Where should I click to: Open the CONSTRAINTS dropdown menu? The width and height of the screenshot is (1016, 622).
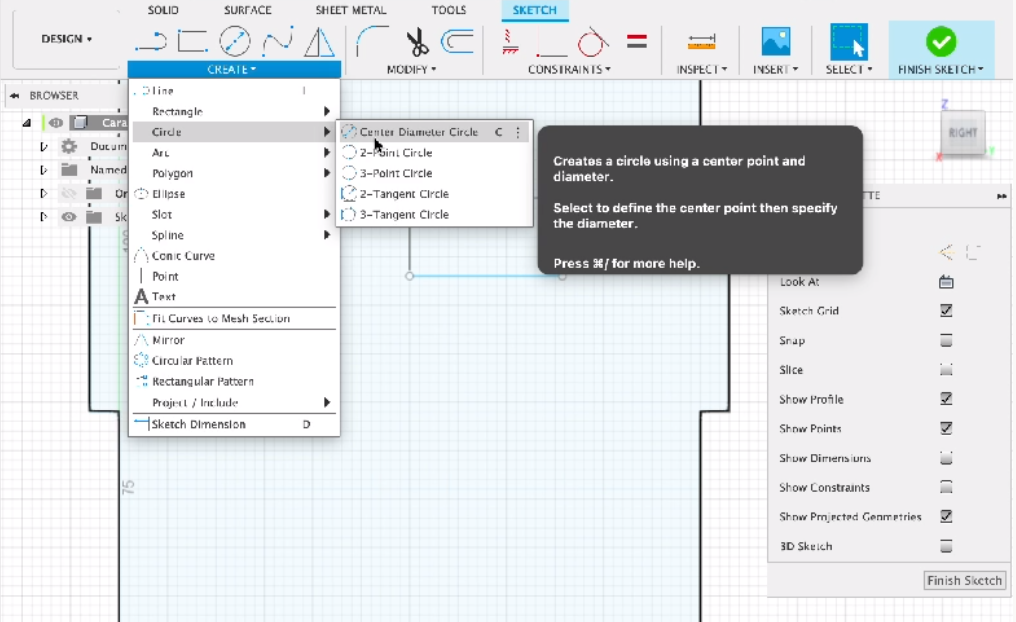(x=569, y=69)
